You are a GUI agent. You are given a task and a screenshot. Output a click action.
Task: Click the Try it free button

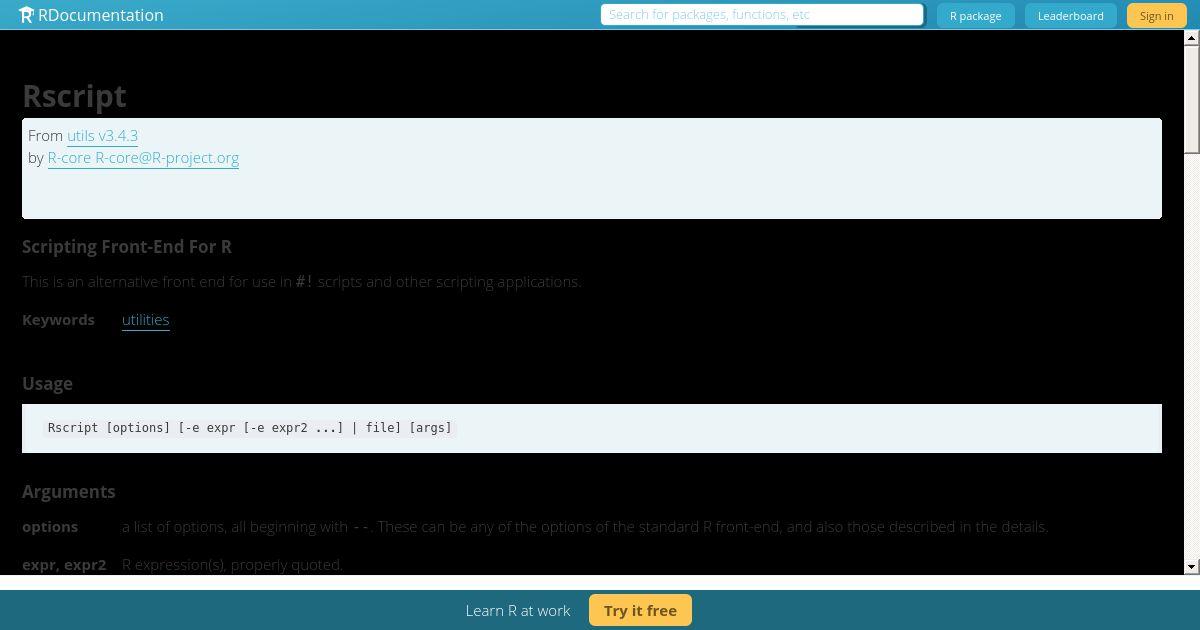coord(640,610)
